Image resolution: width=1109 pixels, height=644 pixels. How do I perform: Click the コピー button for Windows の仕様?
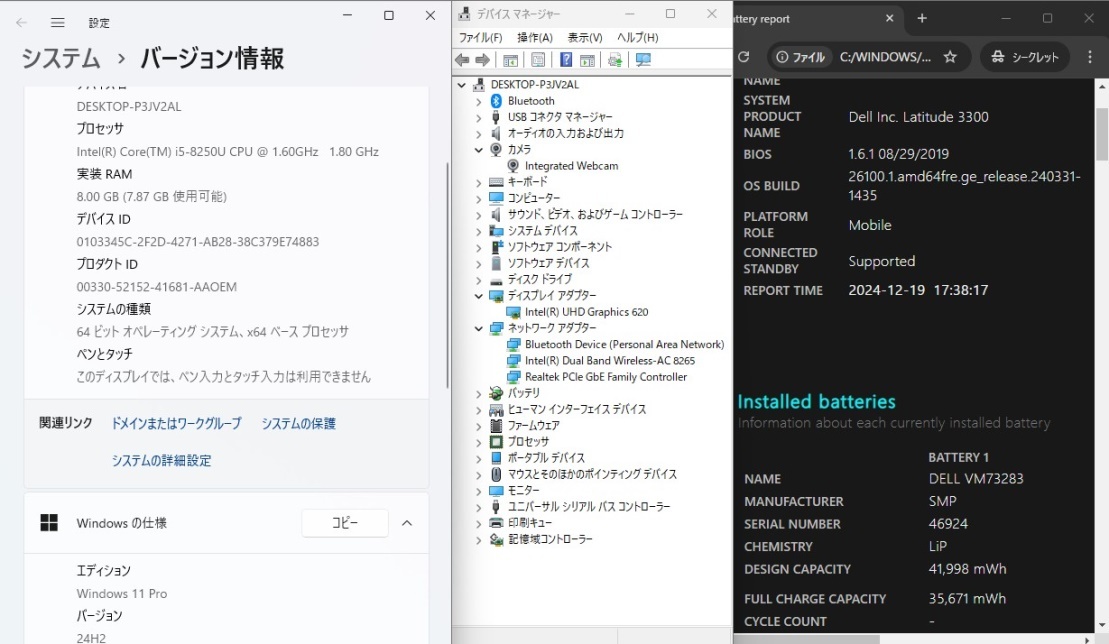[x=345, y=523]
